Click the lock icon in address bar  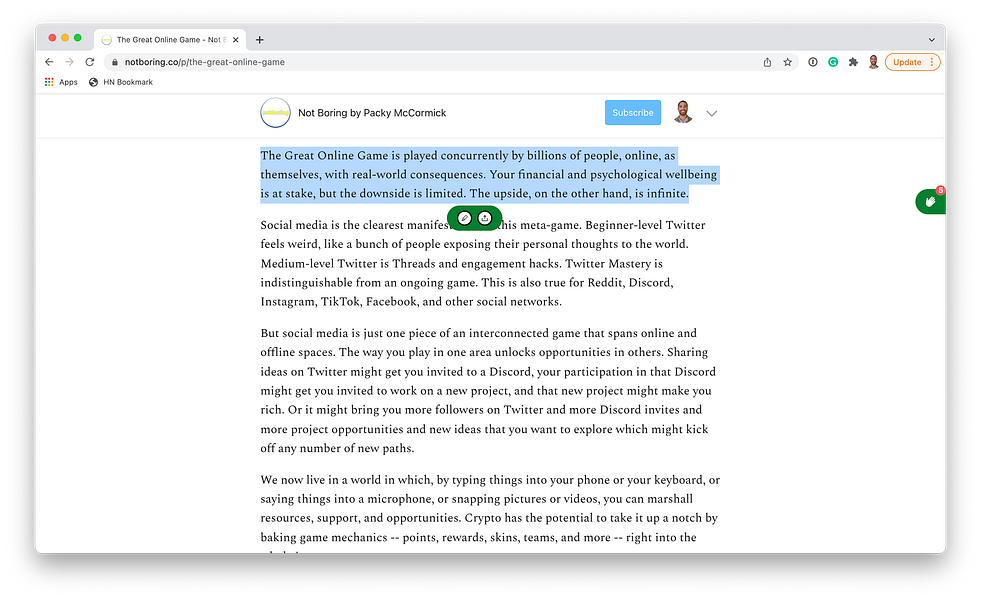114,62
